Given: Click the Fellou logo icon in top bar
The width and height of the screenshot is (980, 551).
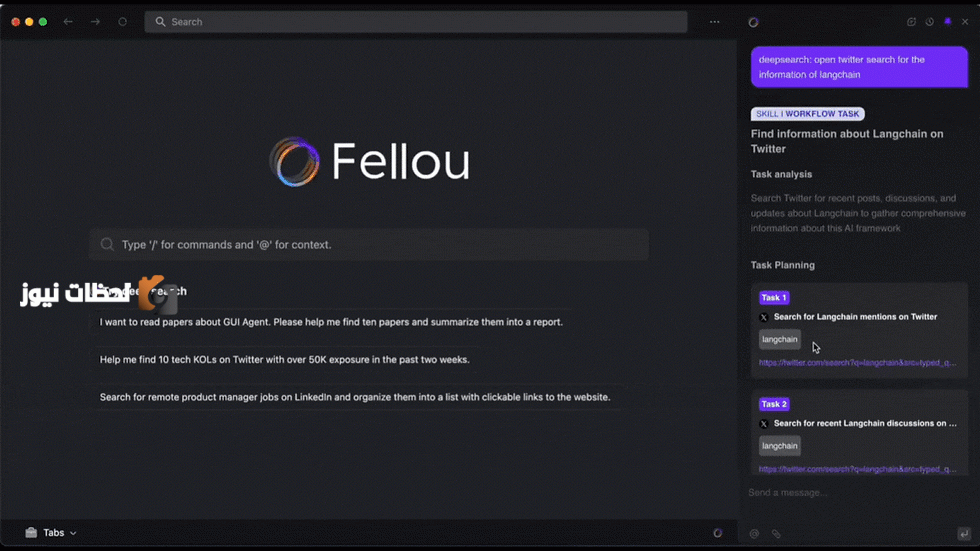Looking at the screenshot, I should (x=754, y=22).
